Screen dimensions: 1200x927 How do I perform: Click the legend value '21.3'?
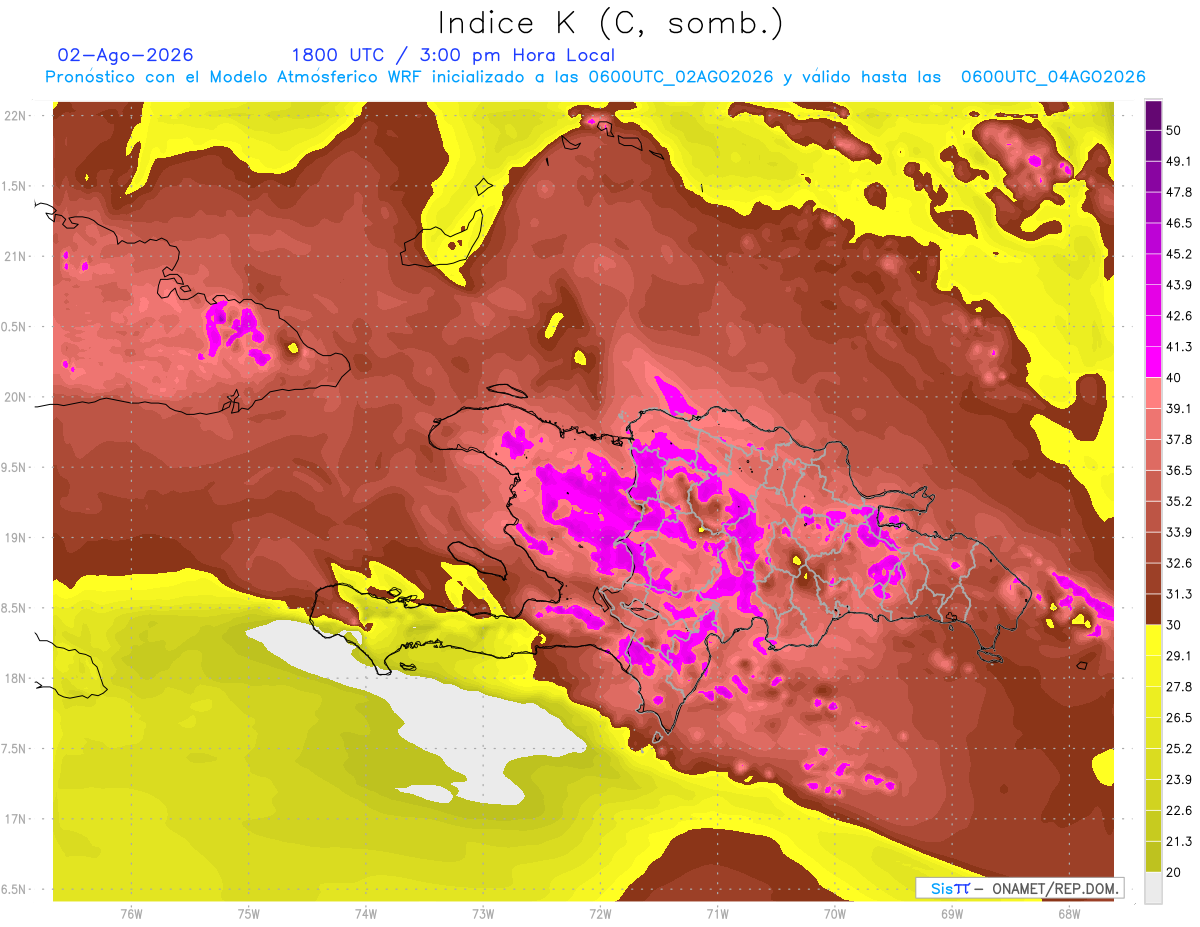point(1178,840)
